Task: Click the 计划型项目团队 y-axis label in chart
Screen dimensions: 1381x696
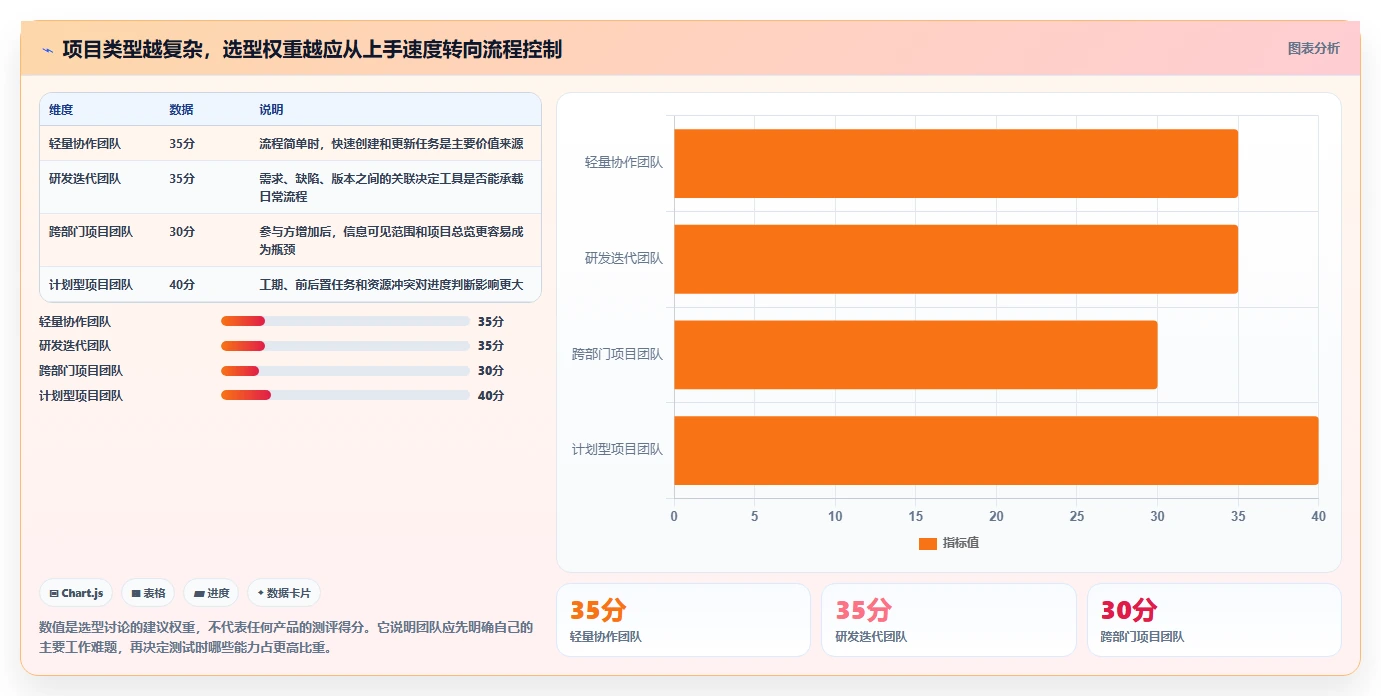Action: [x=617, y=449]
